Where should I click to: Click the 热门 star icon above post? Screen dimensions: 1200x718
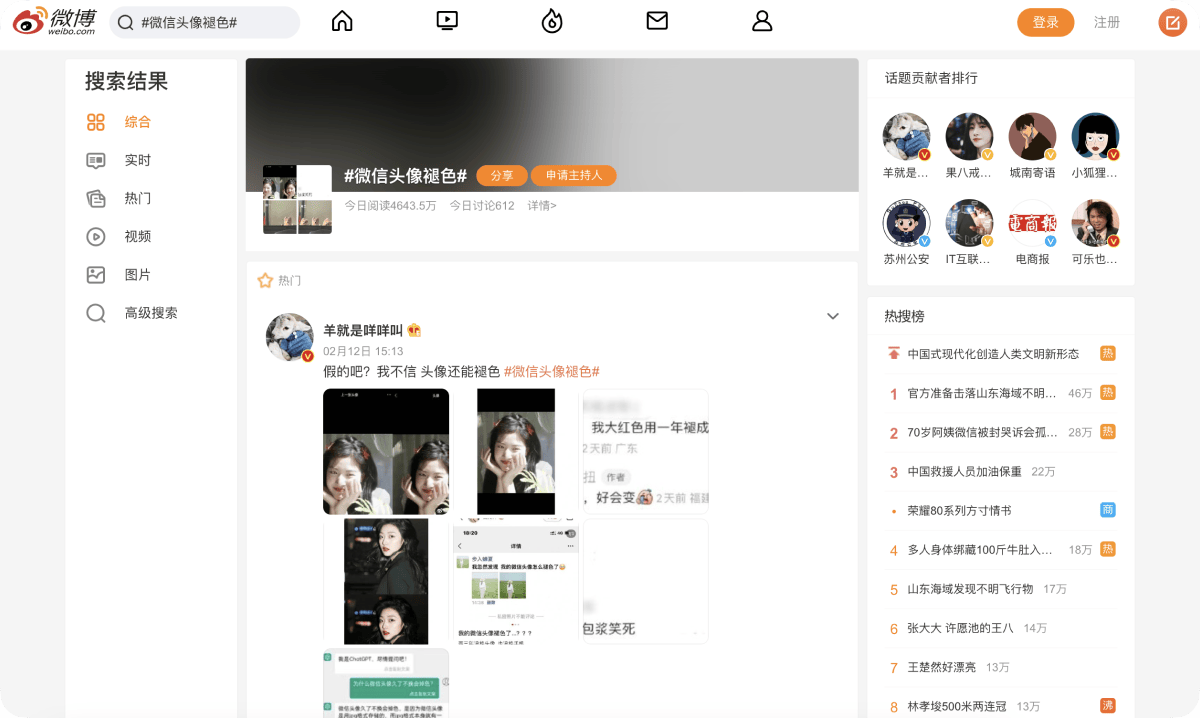pyautogui.click(x=265, y=281)
